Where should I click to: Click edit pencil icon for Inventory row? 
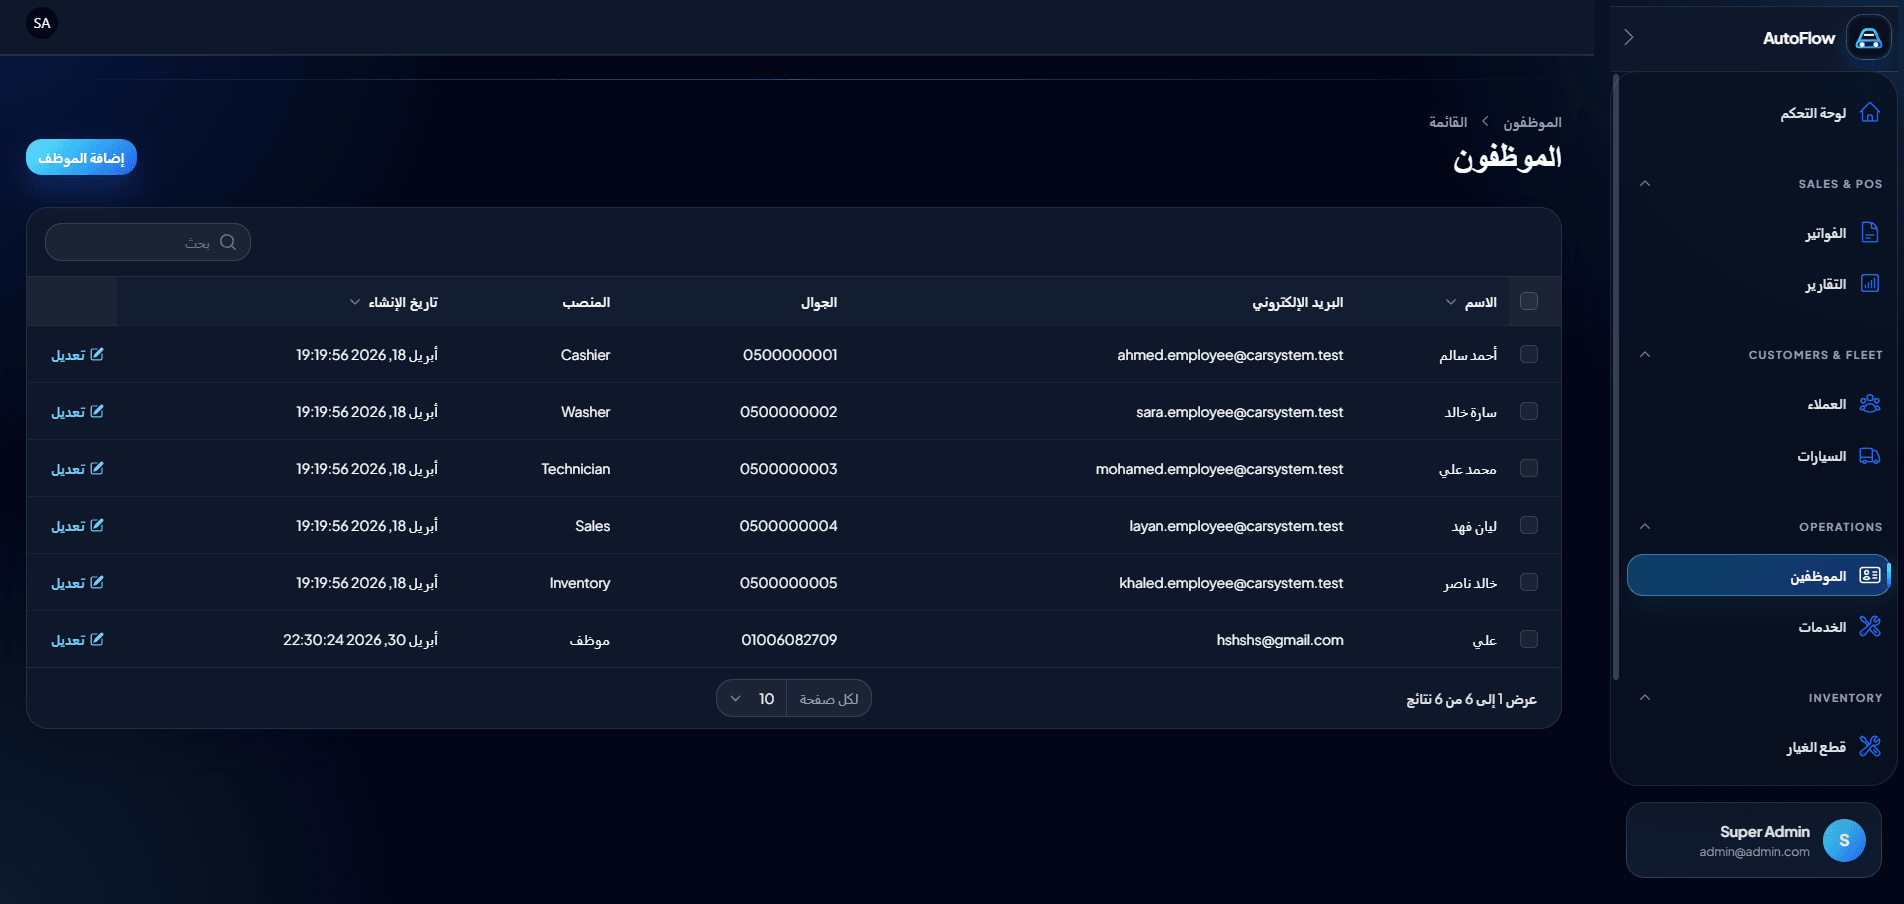click(x=97, y=582)
